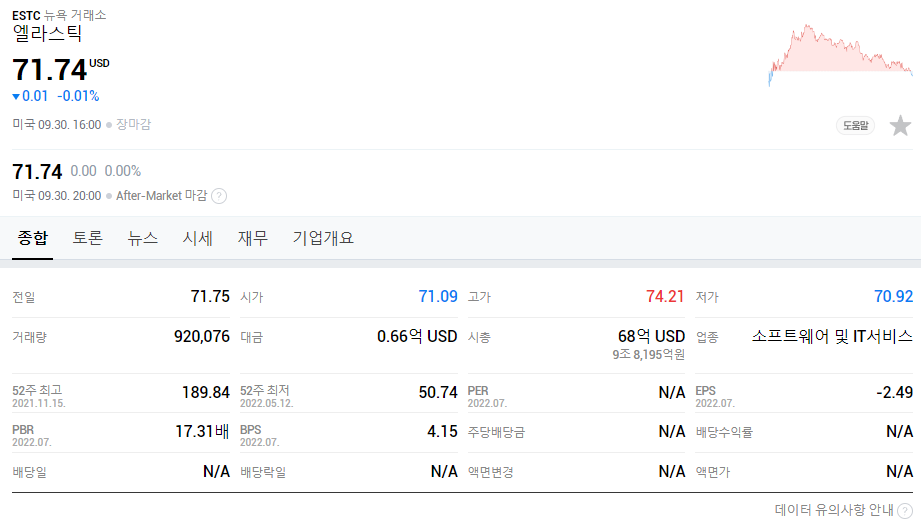Go to the 시세 tab
The height and width of the screenshot is (529, 921).
(x=197, y=238)
